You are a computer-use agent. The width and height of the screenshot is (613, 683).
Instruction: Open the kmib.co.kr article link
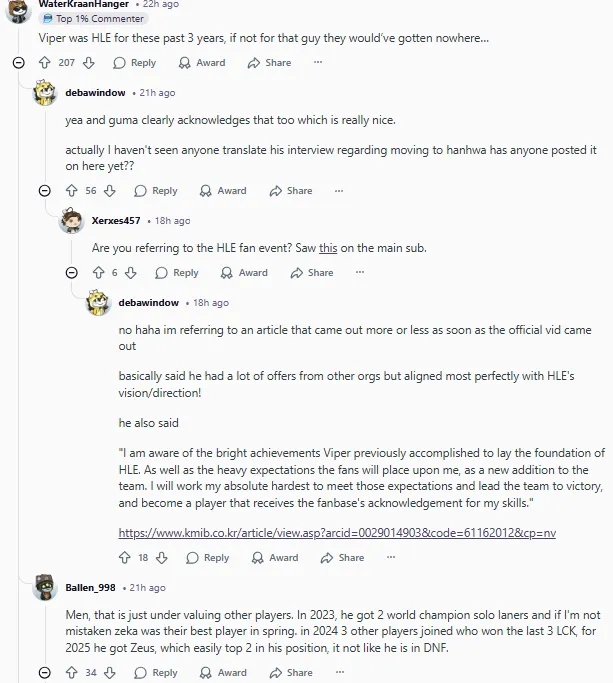[337, 533]
